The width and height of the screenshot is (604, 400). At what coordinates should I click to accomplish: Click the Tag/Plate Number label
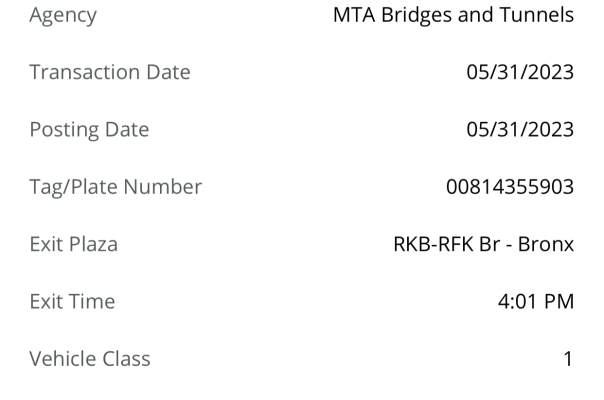point(116,187)
